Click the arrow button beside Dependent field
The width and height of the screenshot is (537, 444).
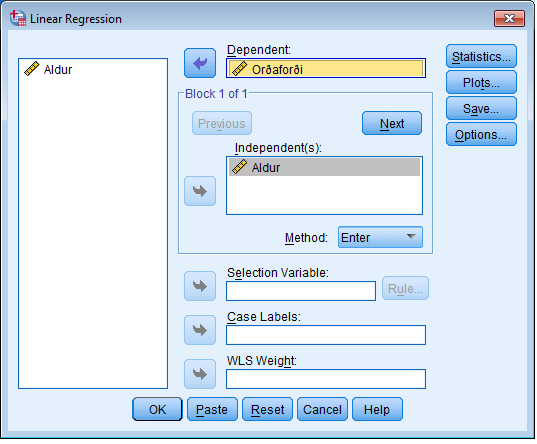tap(200, 63)
